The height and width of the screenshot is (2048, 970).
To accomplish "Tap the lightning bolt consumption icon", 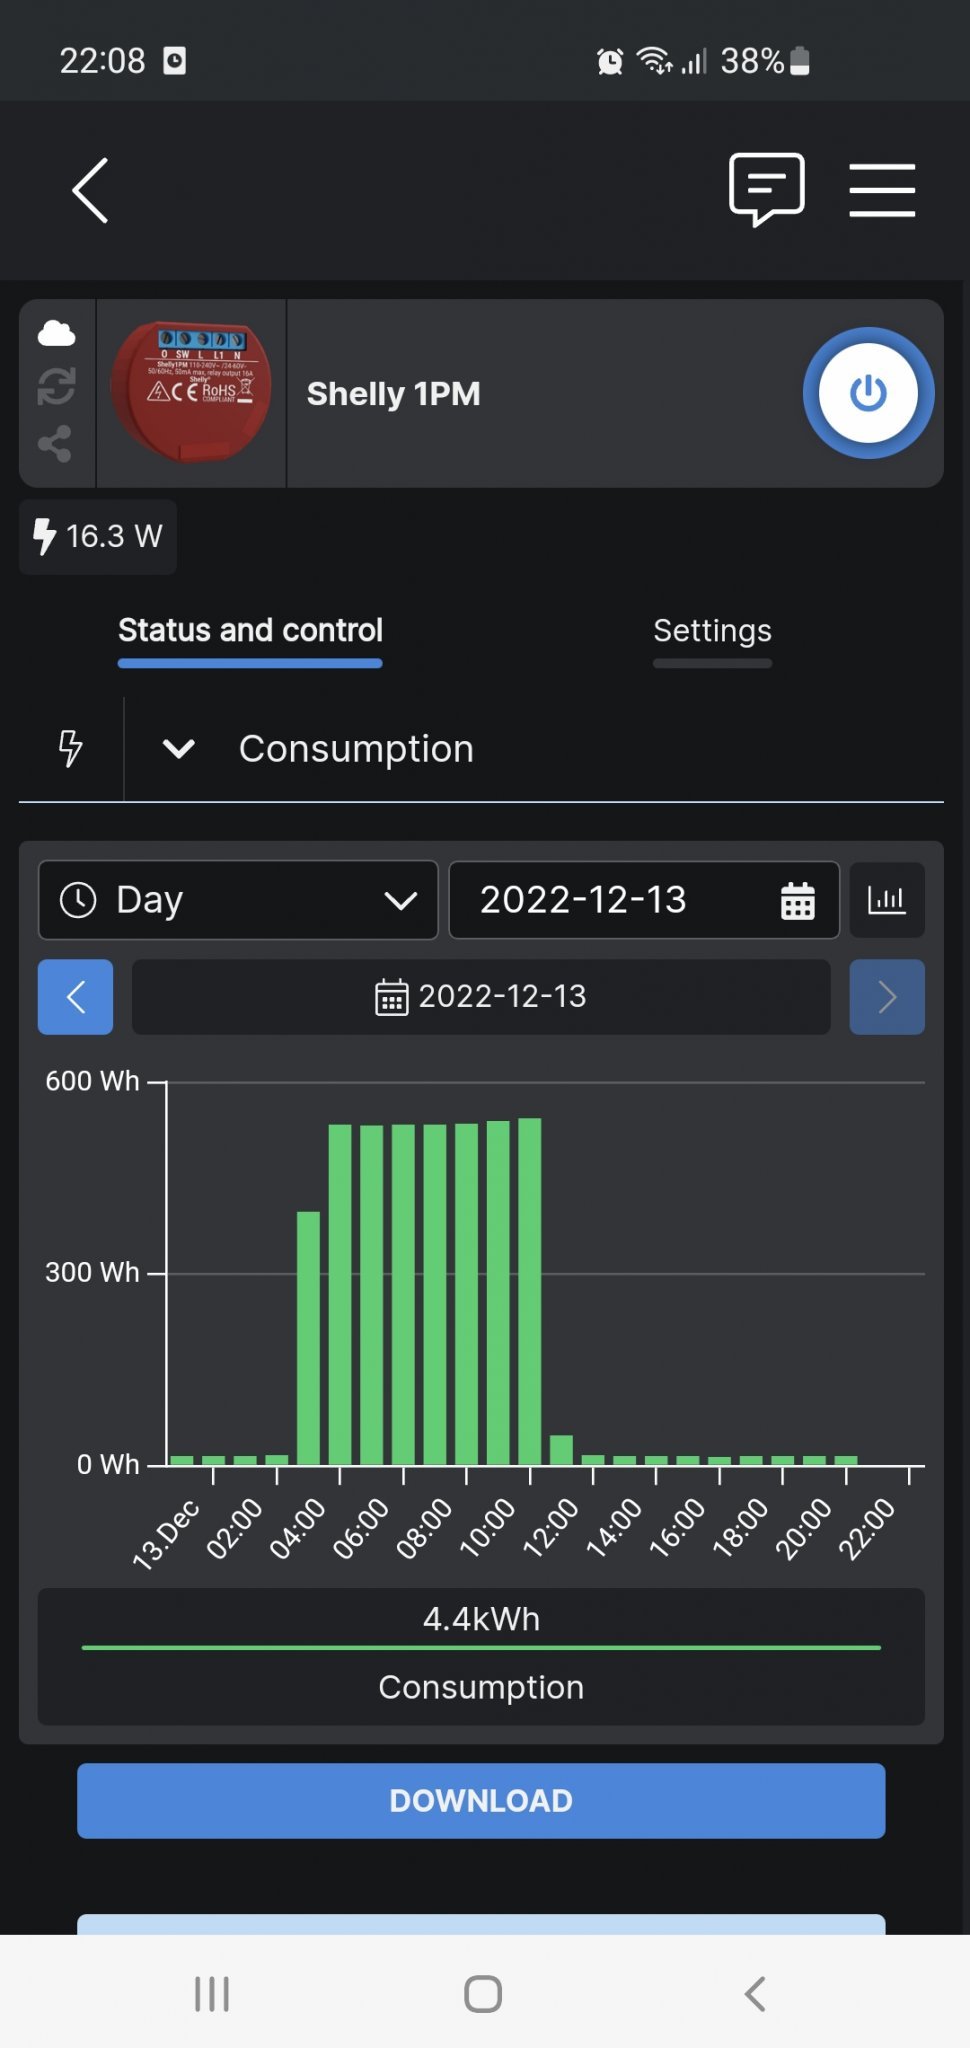I will [x=70, y=748].
